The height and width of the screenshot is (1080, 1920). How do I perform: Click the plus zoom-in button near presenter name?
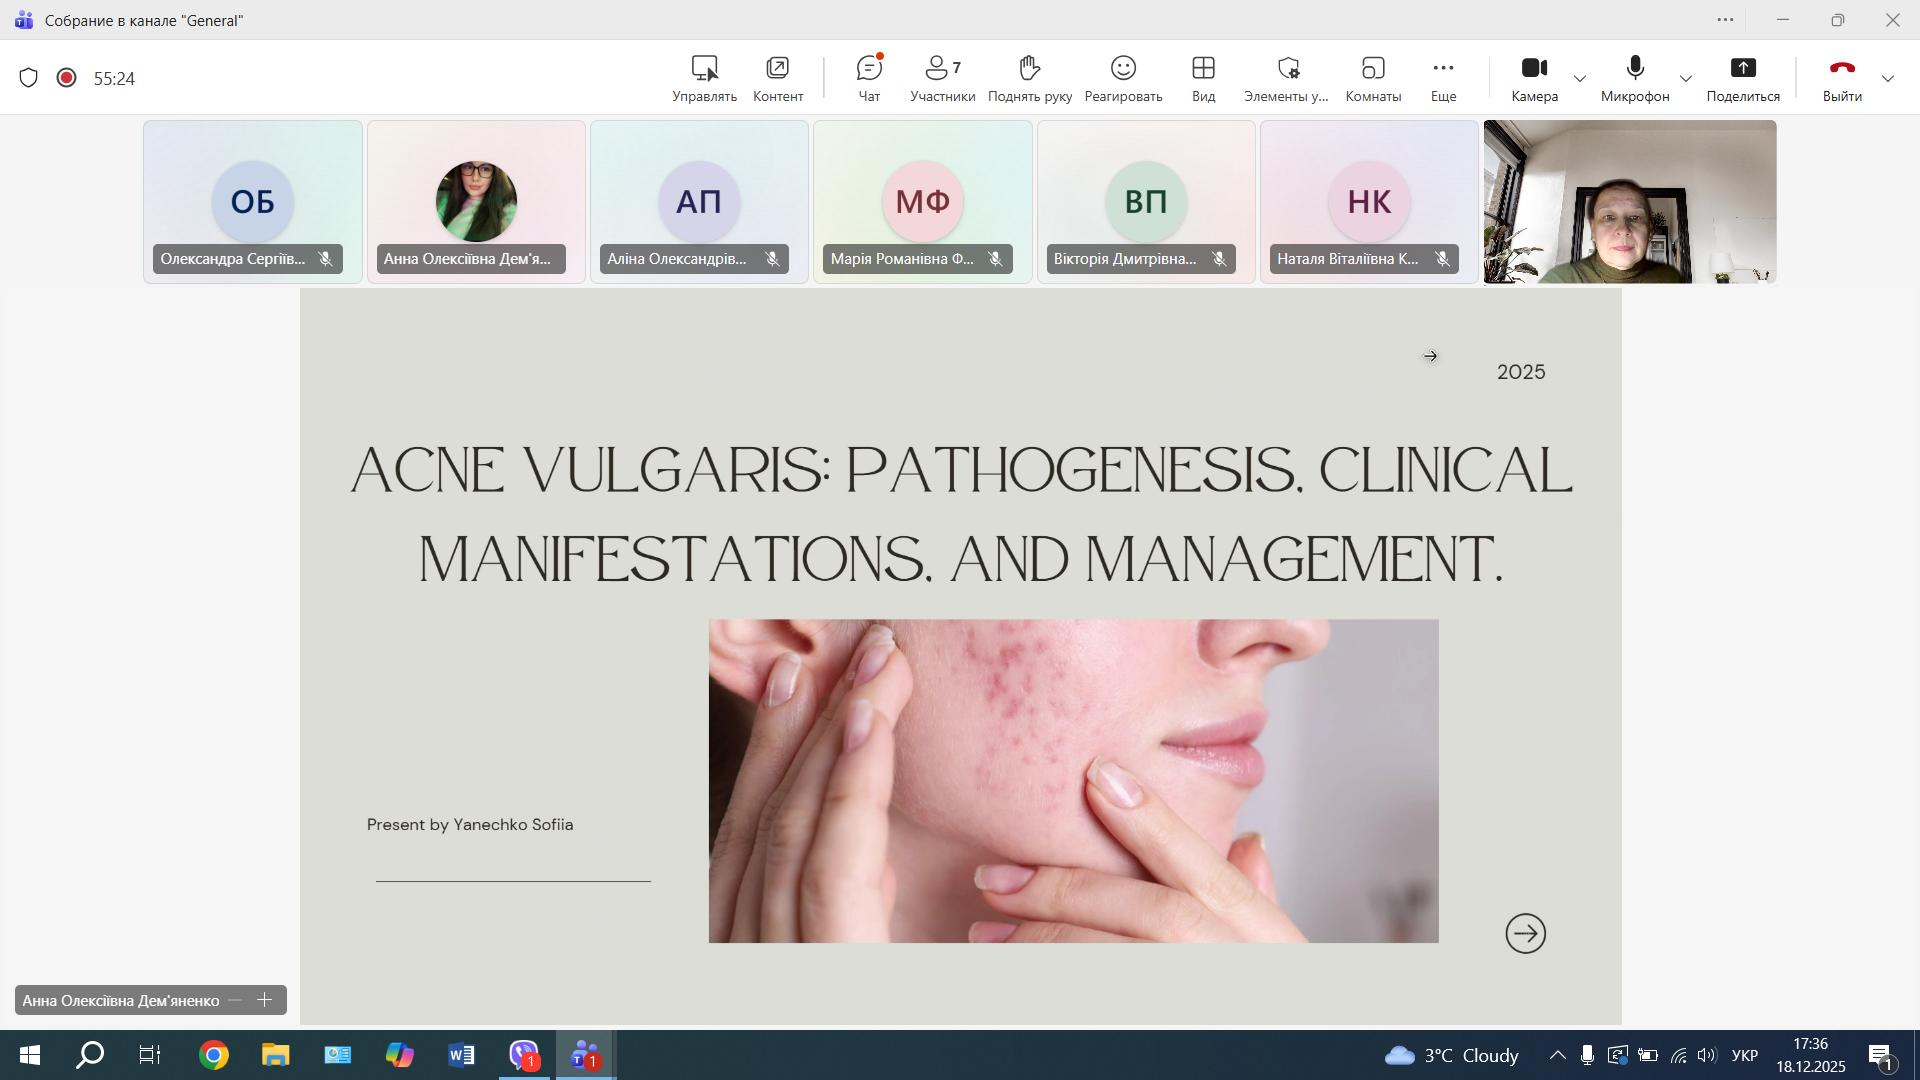pyautogui.click(x=265, y=1000)
